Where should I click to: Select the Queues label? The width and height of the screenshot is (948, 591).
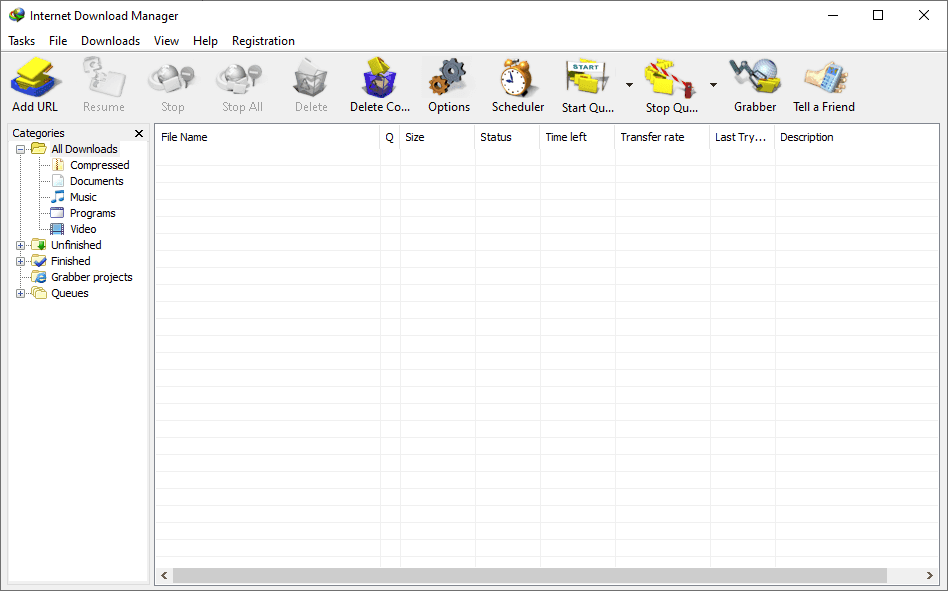pos(70,293)
